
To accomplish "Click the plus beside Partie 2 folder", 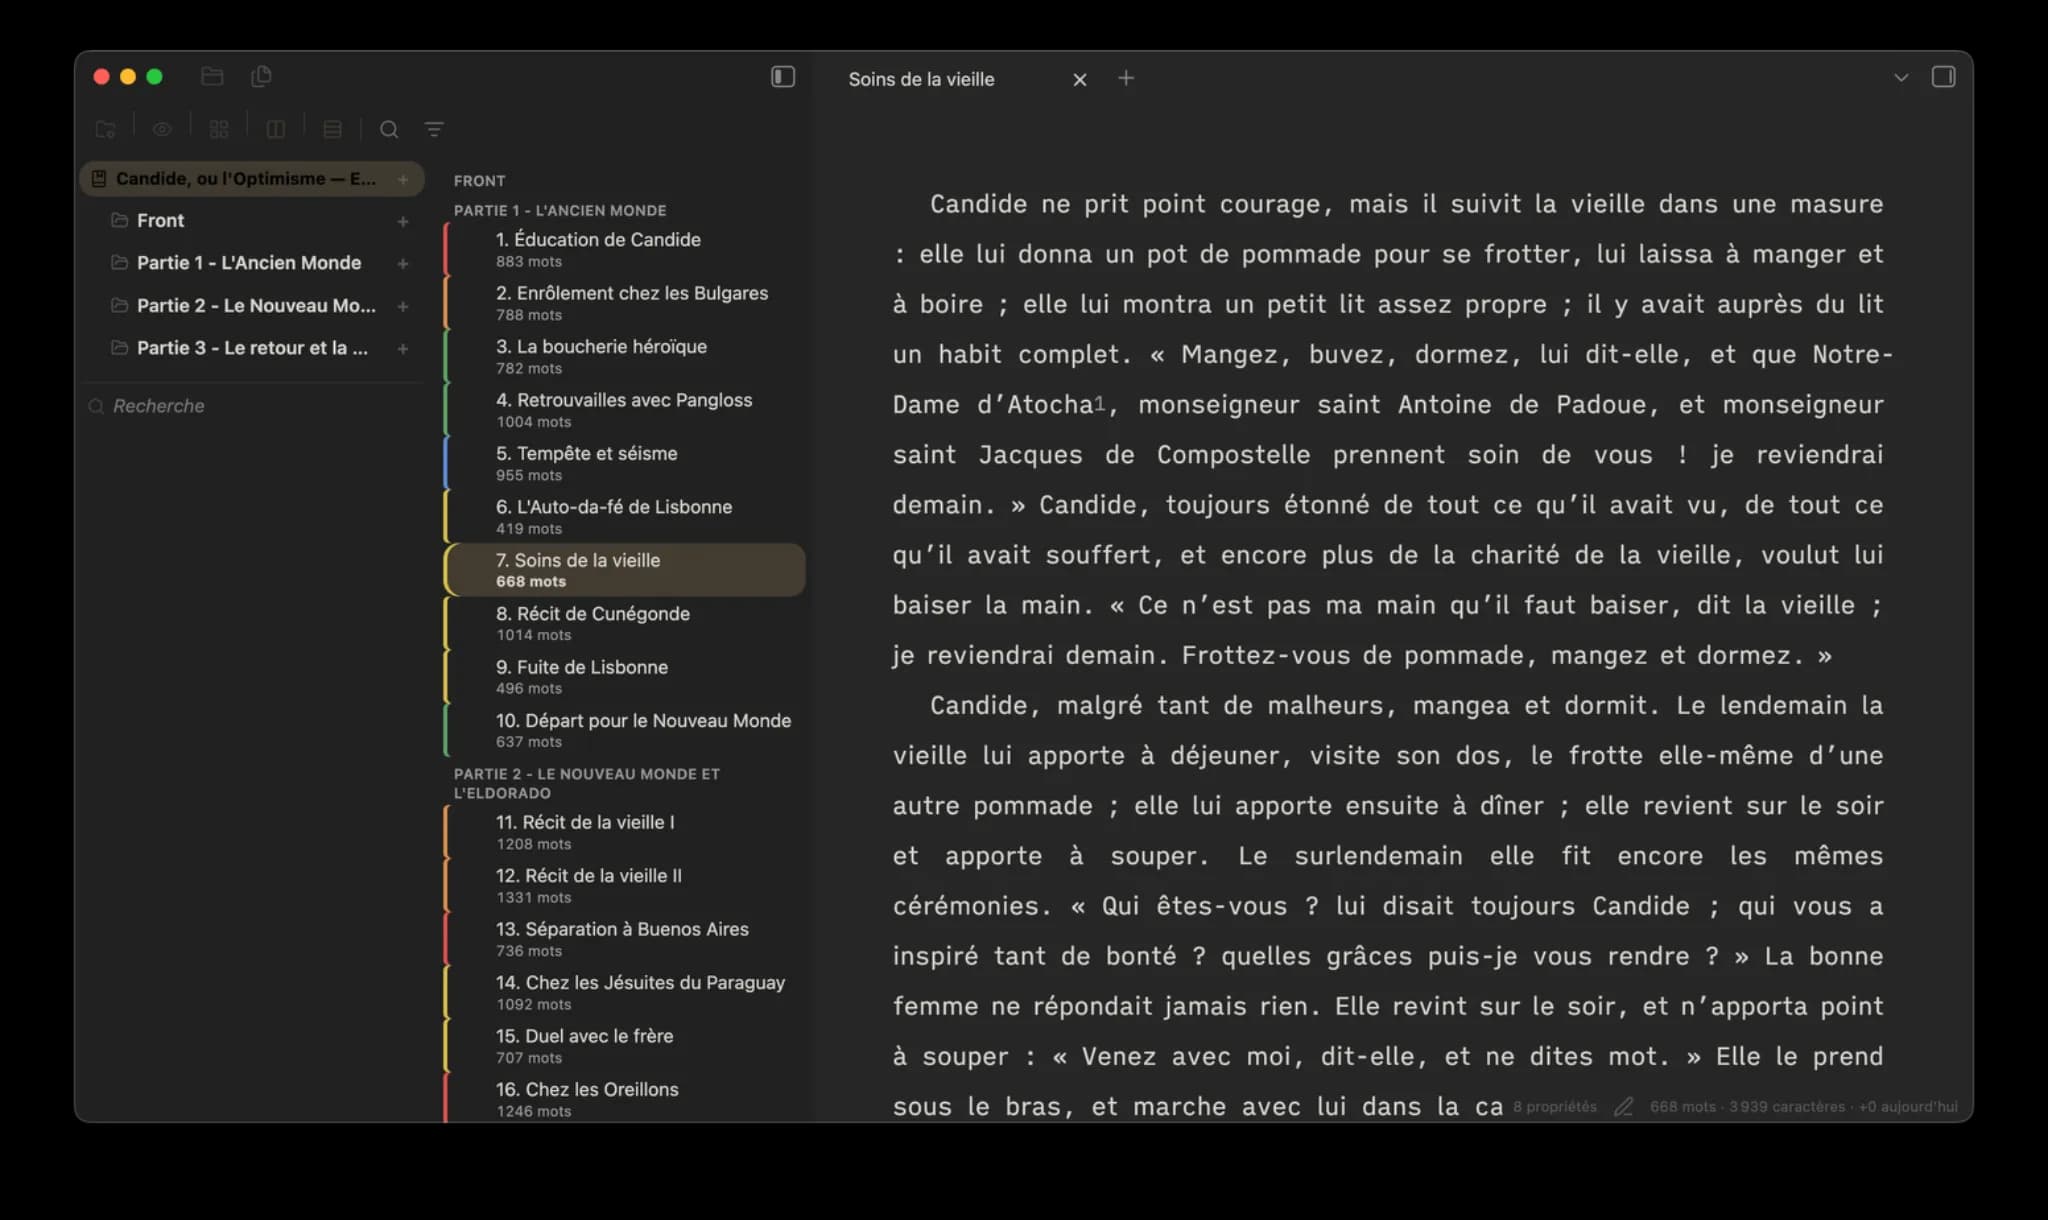I will 403,306.
